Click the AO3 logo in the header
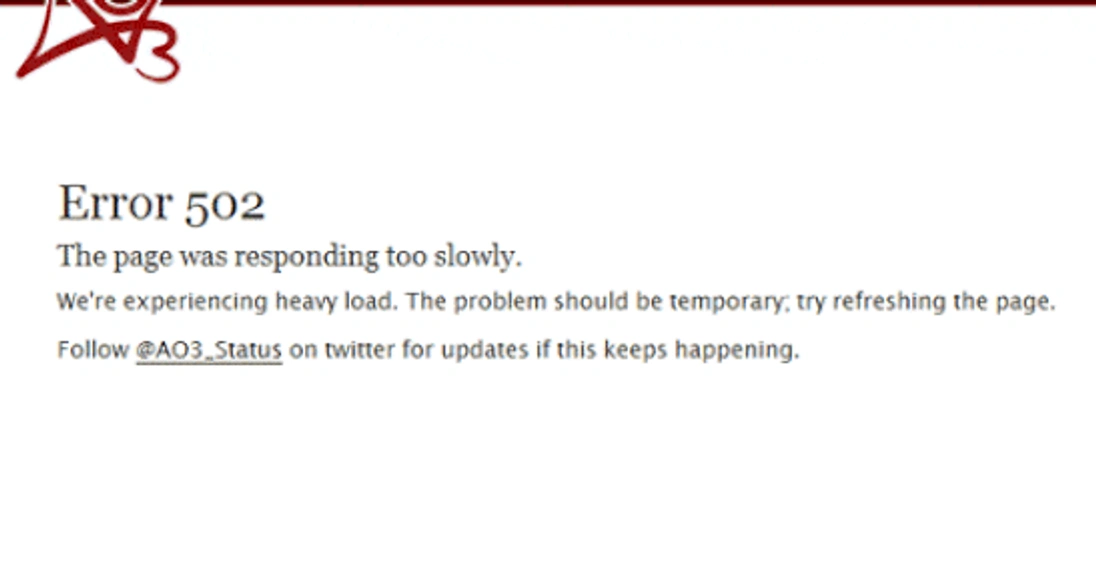1096x570 pixels. pyautogui.click(x=98, y=40)
